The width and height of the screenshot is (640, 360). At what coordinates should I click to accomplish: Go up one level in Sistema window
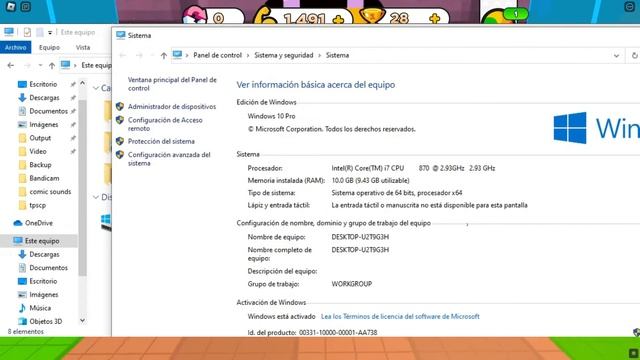[x=164, y=56]
